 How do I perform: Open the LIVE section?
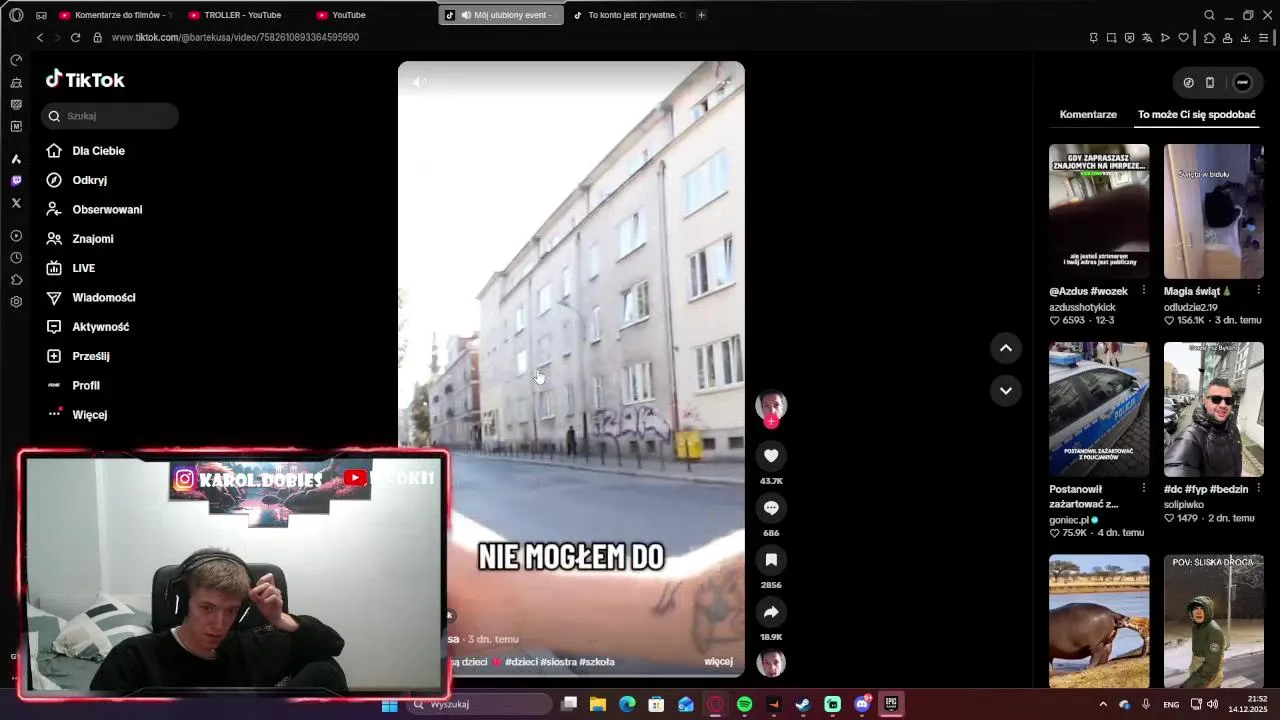coord(70,268)
